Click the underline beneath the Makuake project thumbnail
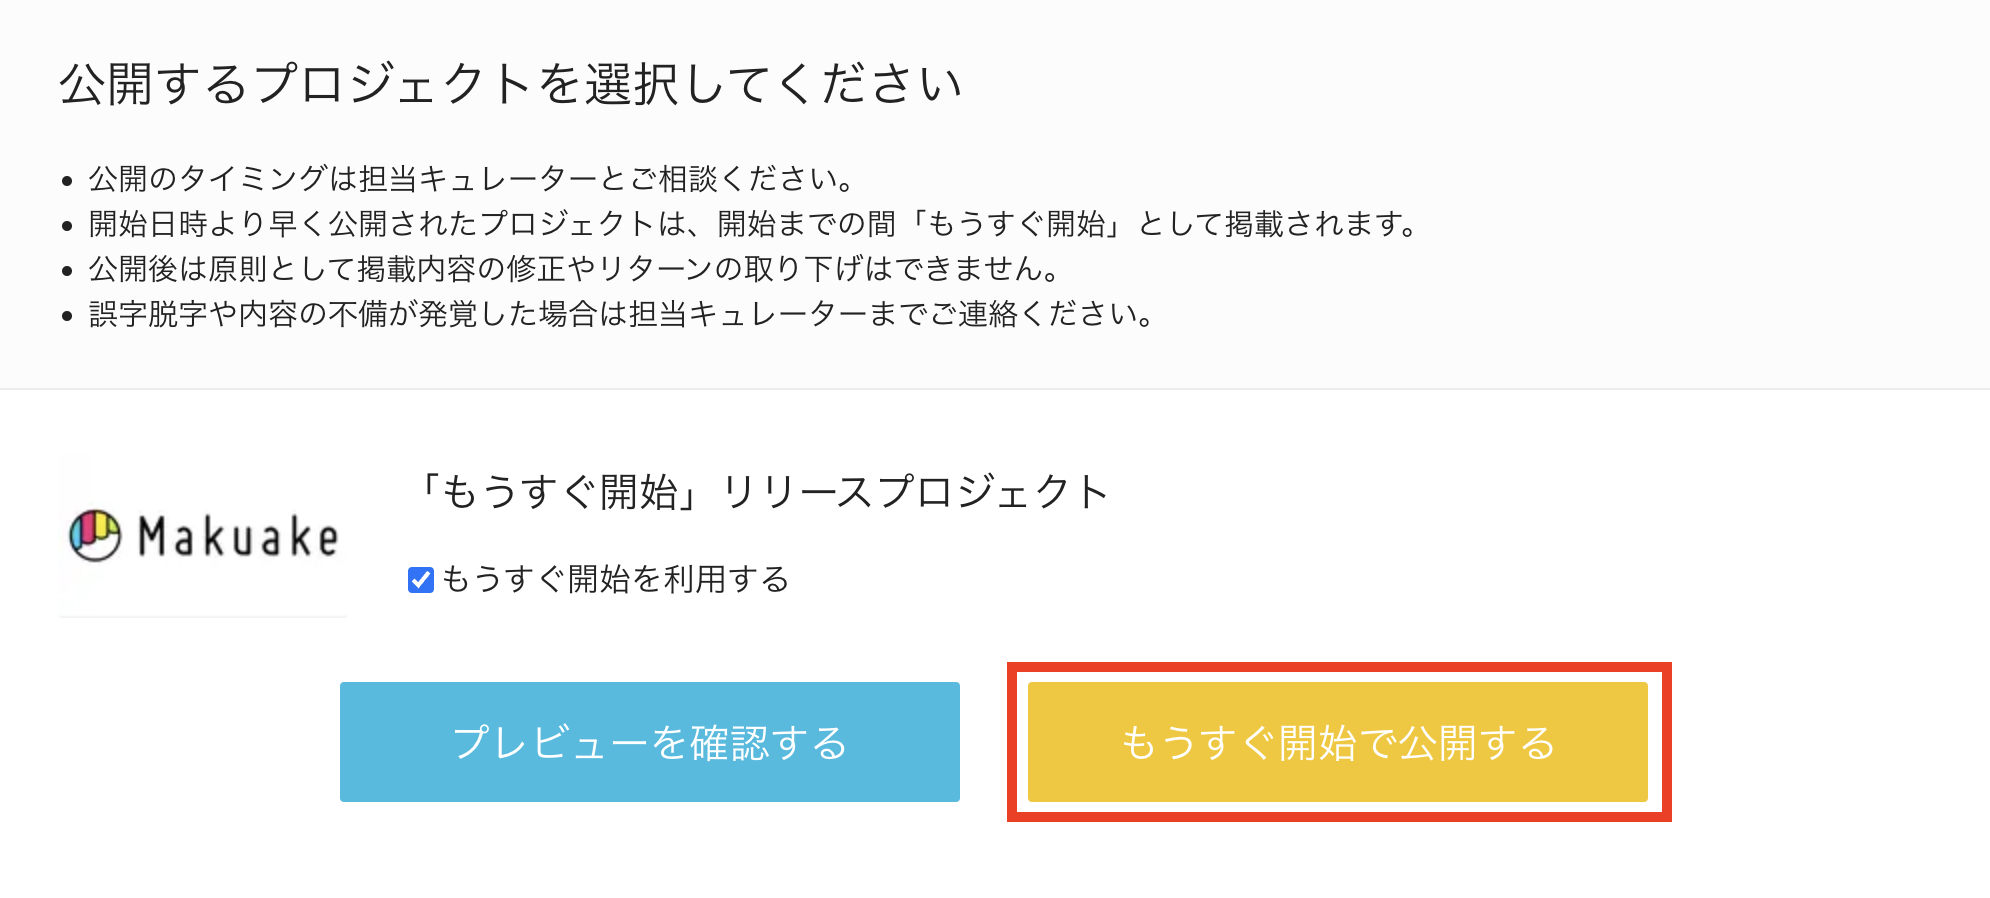 pyautogui.click(x=203, y=616)
